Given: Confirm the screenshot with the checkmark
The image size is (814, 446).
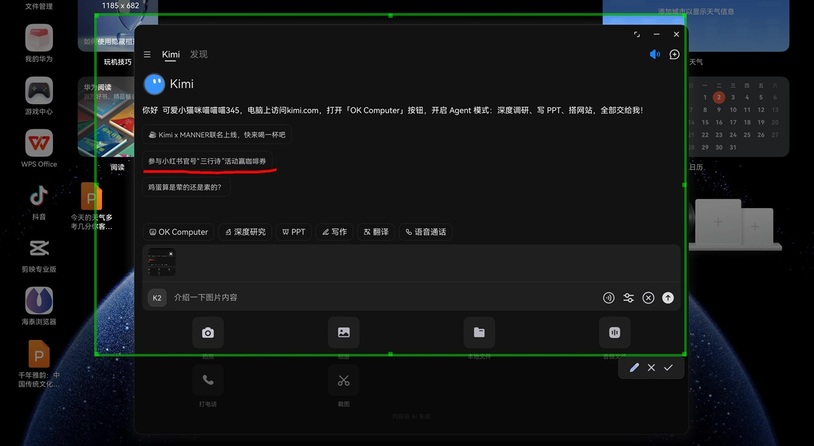Looking at the screenshot, I should tap(668, 368).
